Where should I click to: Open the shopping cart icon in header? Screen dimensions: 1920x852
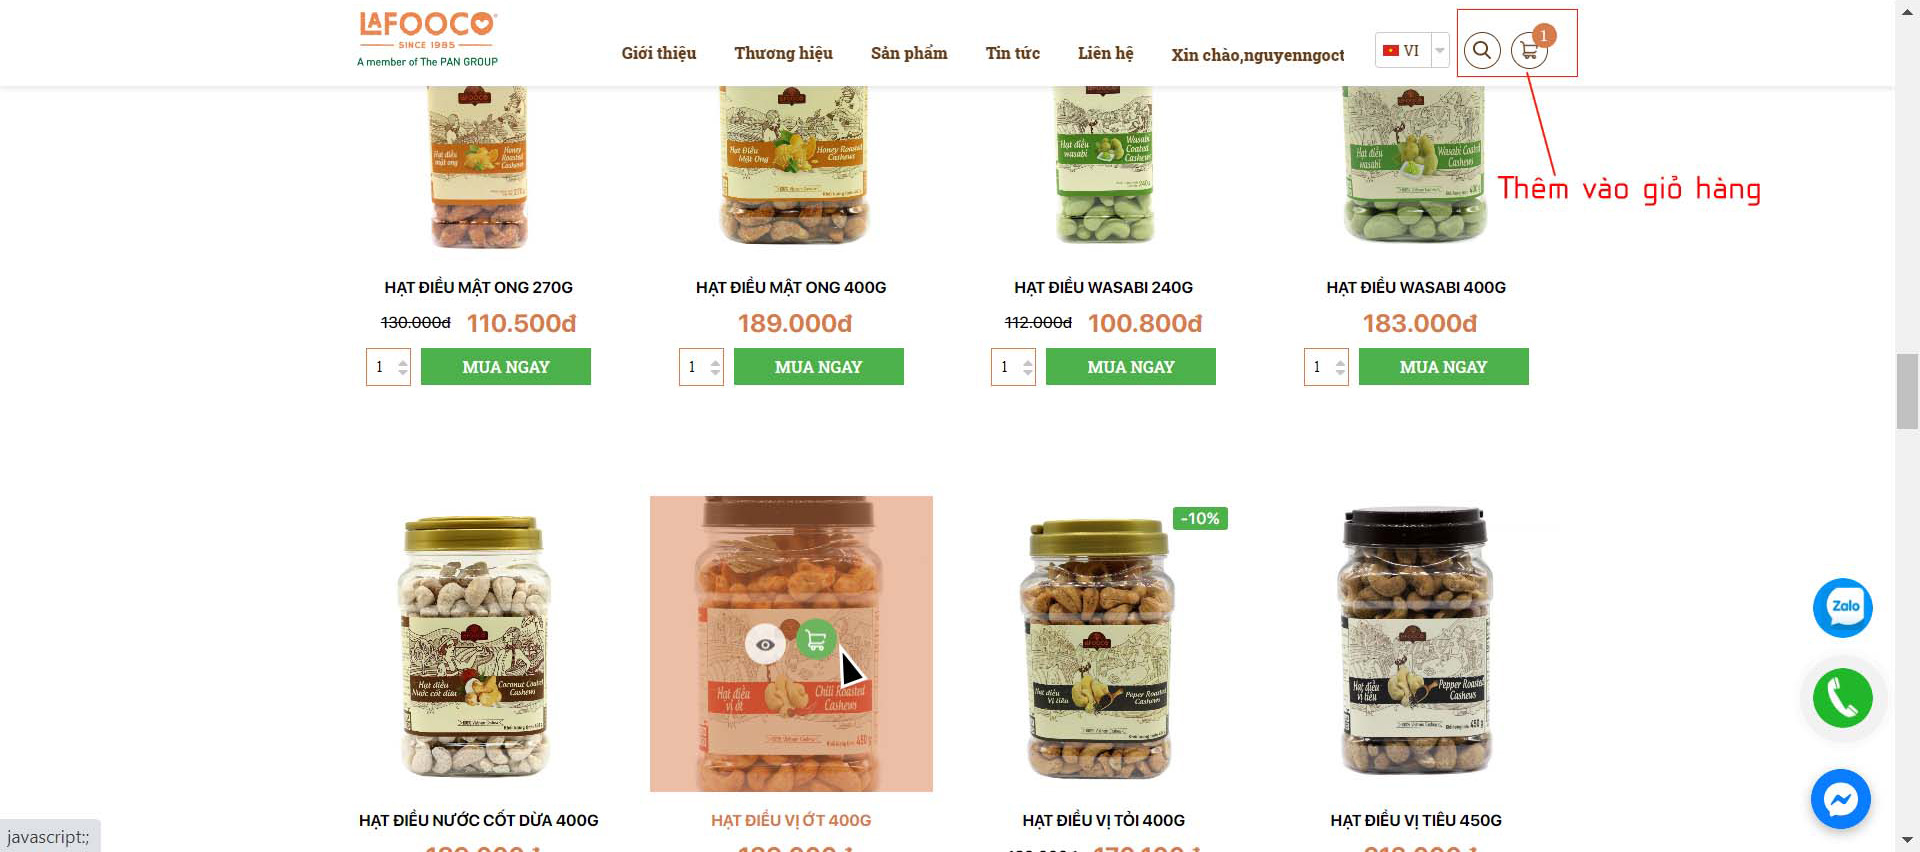[1529, 50]
